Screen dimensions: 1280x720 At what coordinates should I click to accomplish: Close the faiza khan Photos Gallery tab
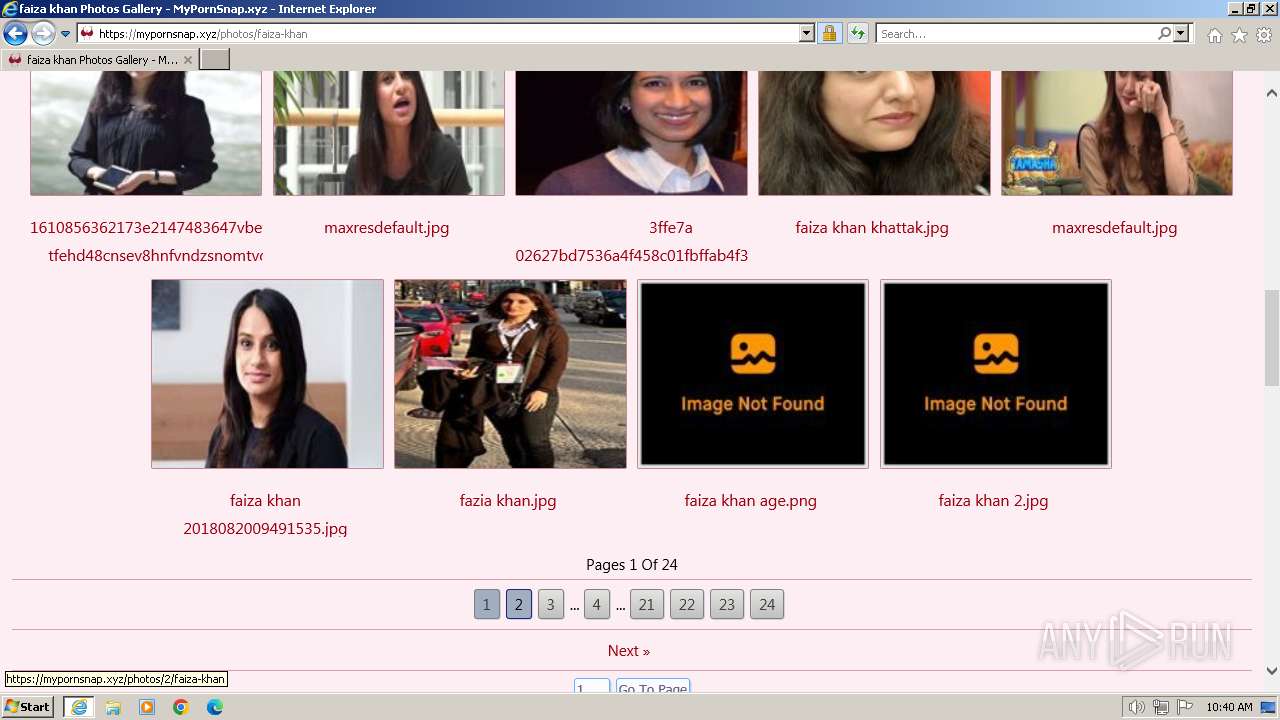point(187,60)
